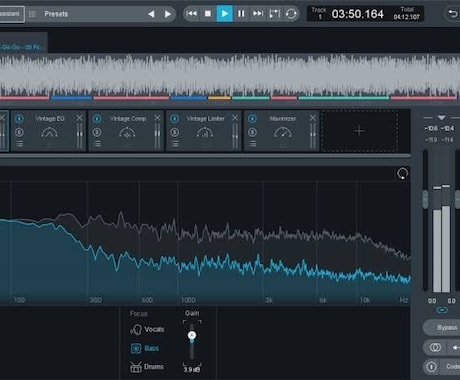The image size is (460, 380).
Task: Open the Vintage EQ module preset list
Action: point(19,144)
